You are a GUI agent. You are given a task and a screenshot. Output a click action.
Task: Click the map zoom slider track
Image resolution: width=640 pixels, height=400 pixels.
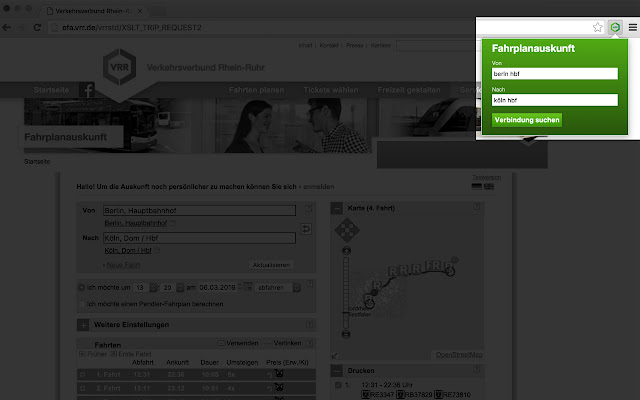click(346, 292)
